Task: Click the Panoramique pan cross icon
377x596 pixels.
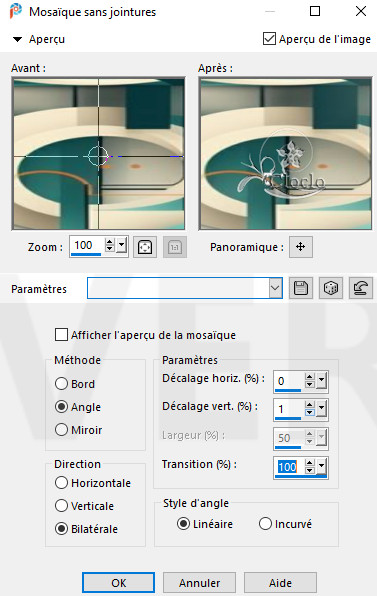Action: coord(301,247)
